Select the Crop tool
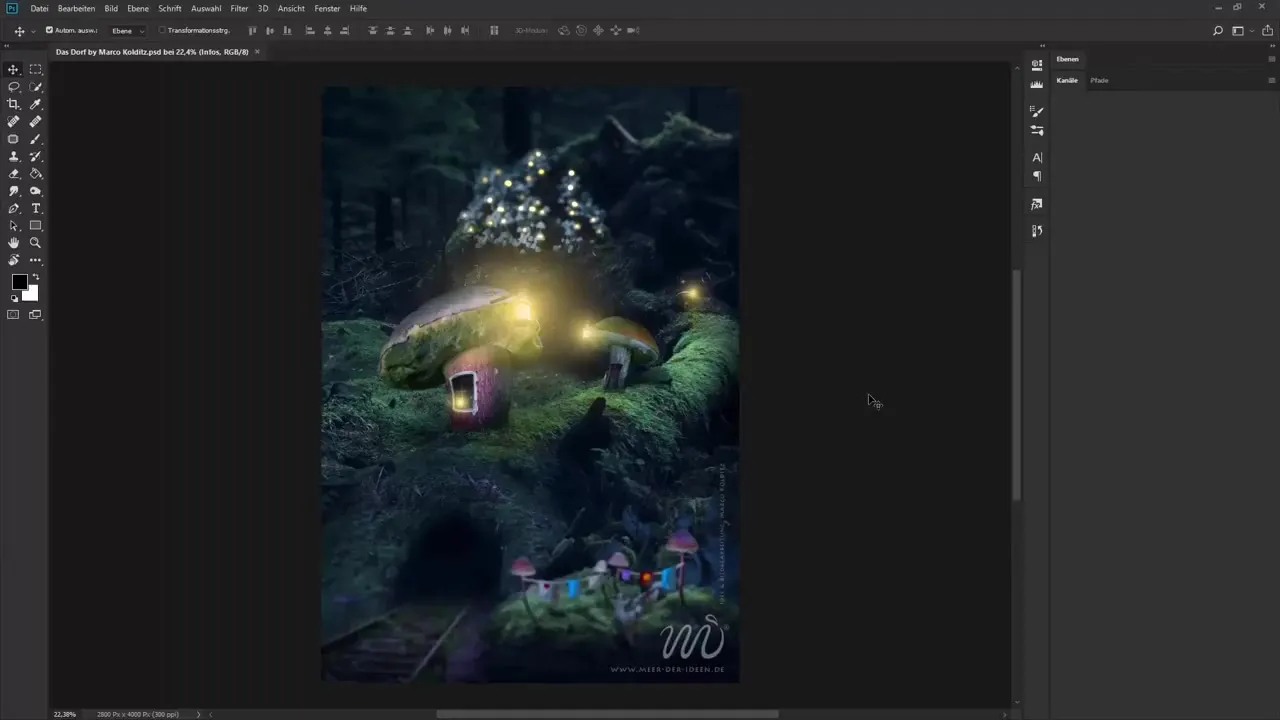This screenshot has width=1280, height=720. [x=13, y=104]
